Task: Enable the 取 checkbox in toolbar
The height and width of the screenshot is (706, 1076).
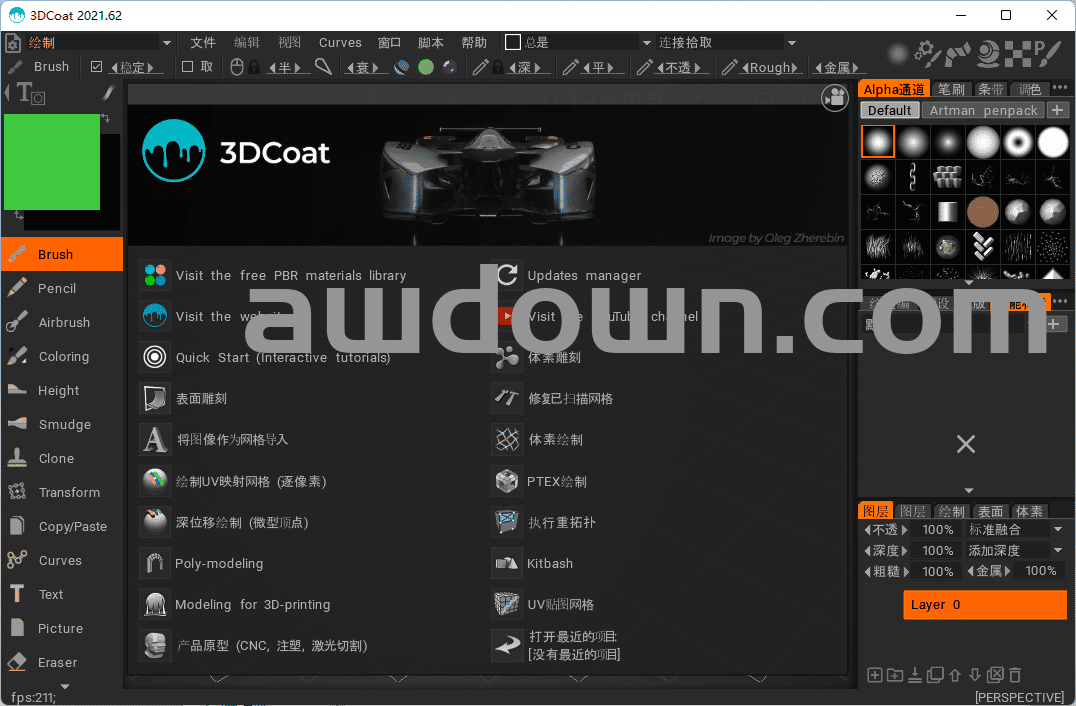Action: 187,67
